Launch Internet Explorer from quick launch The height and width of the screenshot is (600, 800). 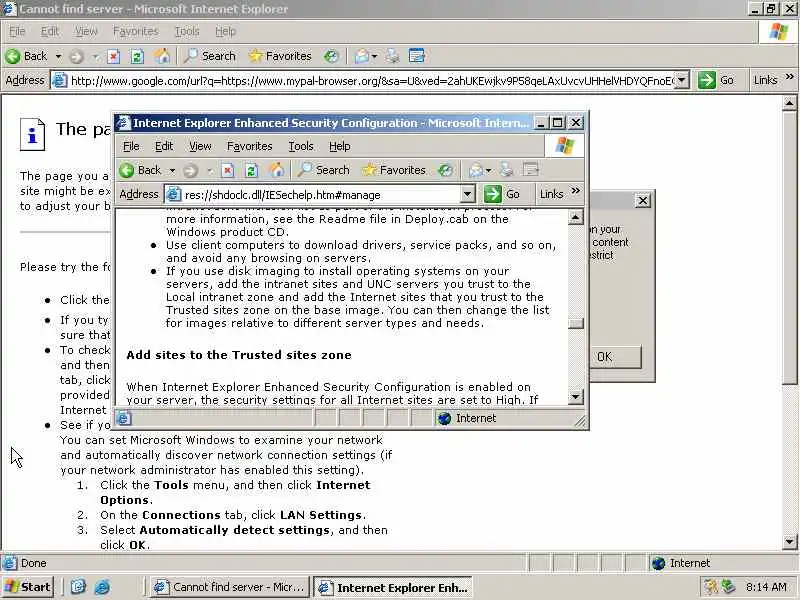pyautogui.click(x=102, y=587)
